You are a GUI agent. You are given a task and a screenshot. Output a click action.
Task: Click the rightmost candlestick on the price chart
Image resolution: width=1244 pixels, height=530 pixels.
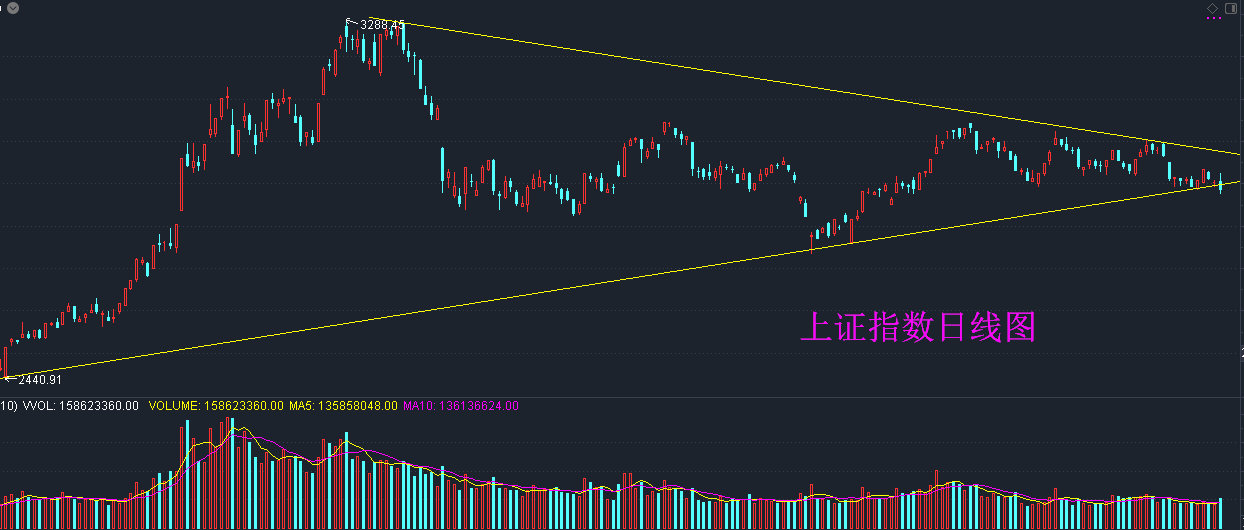point(1221,182)
